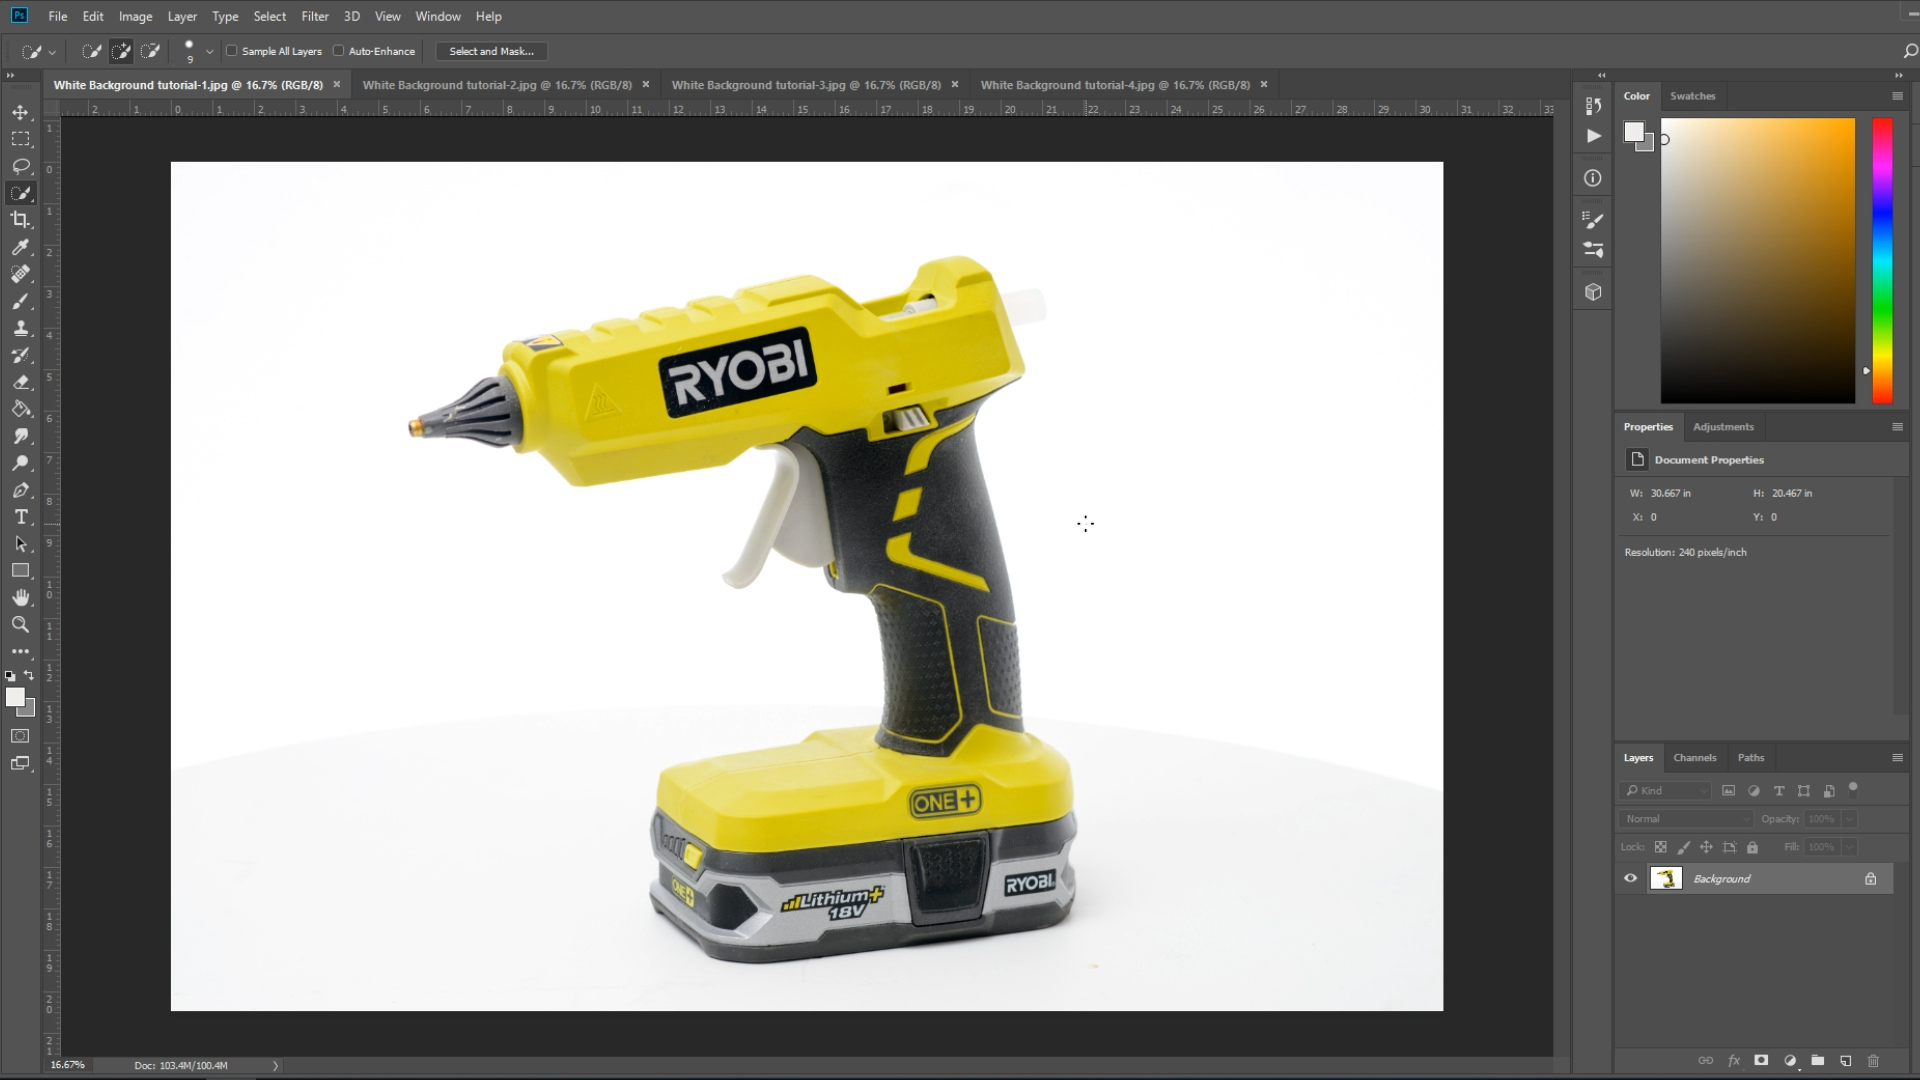Switch to the Adjustments tab

point(1723,427)
